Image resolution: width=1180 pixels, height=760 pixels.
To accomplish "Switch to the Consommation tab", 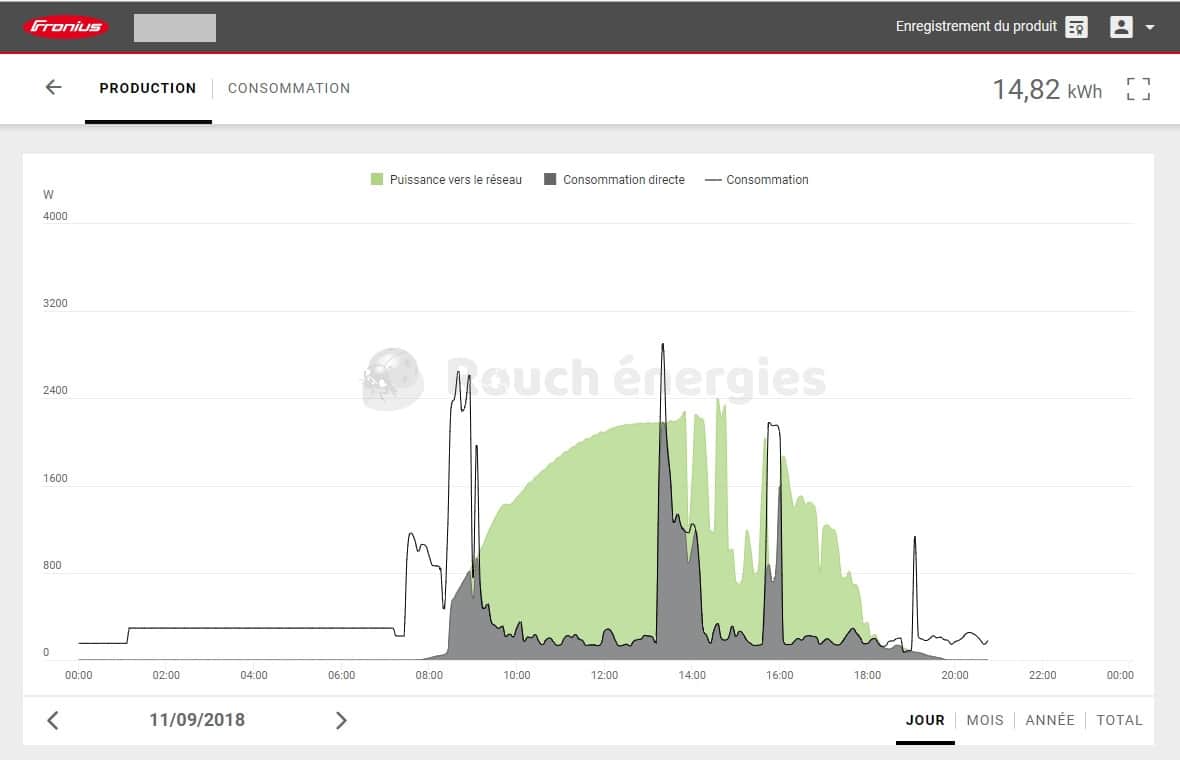I will point(289,88).
